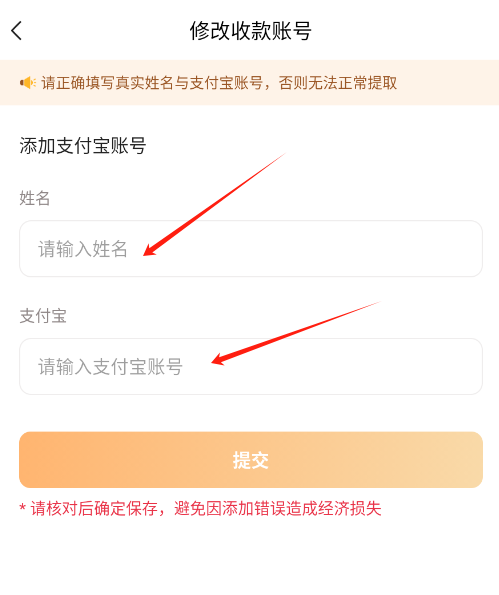Select the 添加支付宝账号 section heading
499x595 pixels.
point(83,146)
